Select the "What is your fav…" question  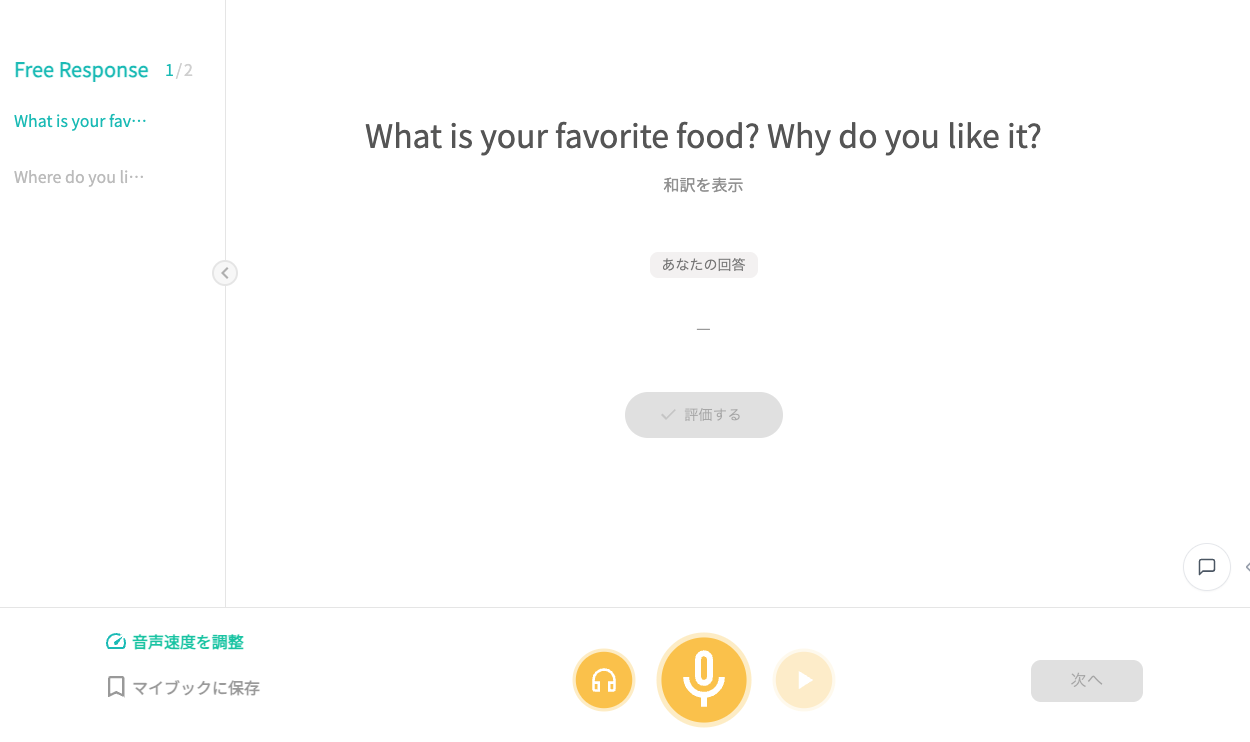(x=80, y=121)
